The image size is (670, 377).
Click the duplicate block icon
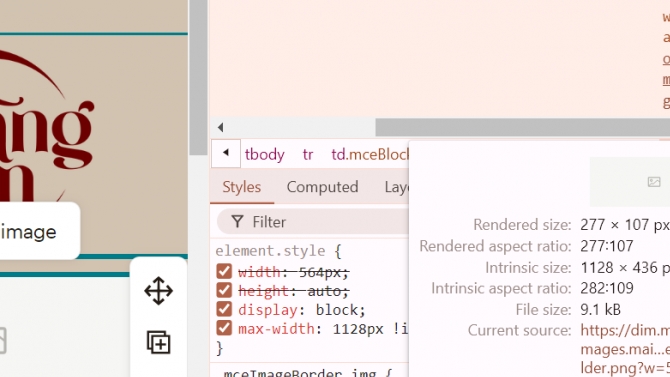pos(159,342)
